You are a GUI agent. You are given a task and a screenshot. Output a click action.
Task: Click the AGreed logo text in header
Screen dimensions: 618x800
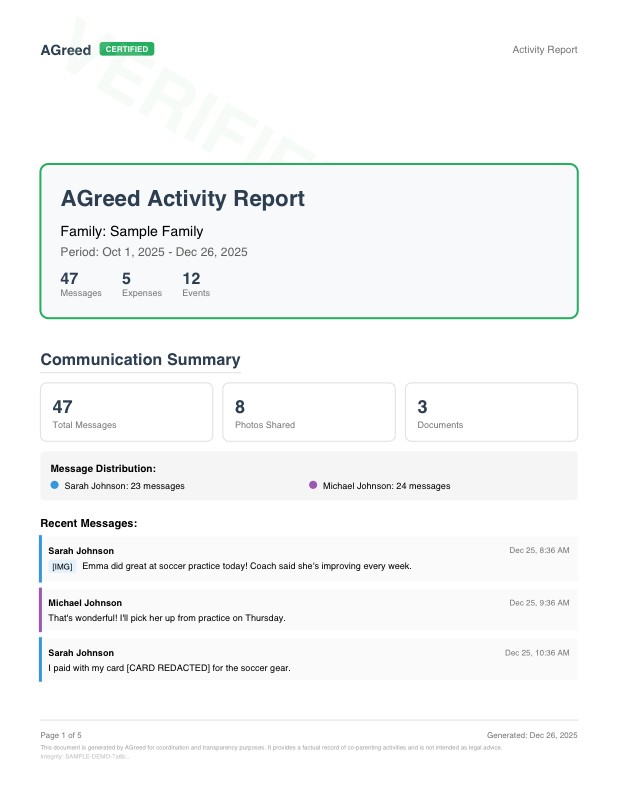coord(66,50)
